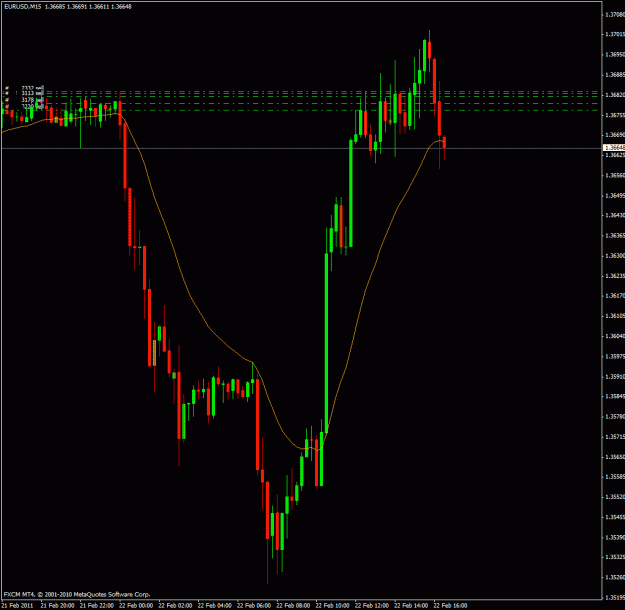This screenshot has height=610, width=625.
Task: Click the 1.36170 price axis label
Action: (x=615, y=295)
